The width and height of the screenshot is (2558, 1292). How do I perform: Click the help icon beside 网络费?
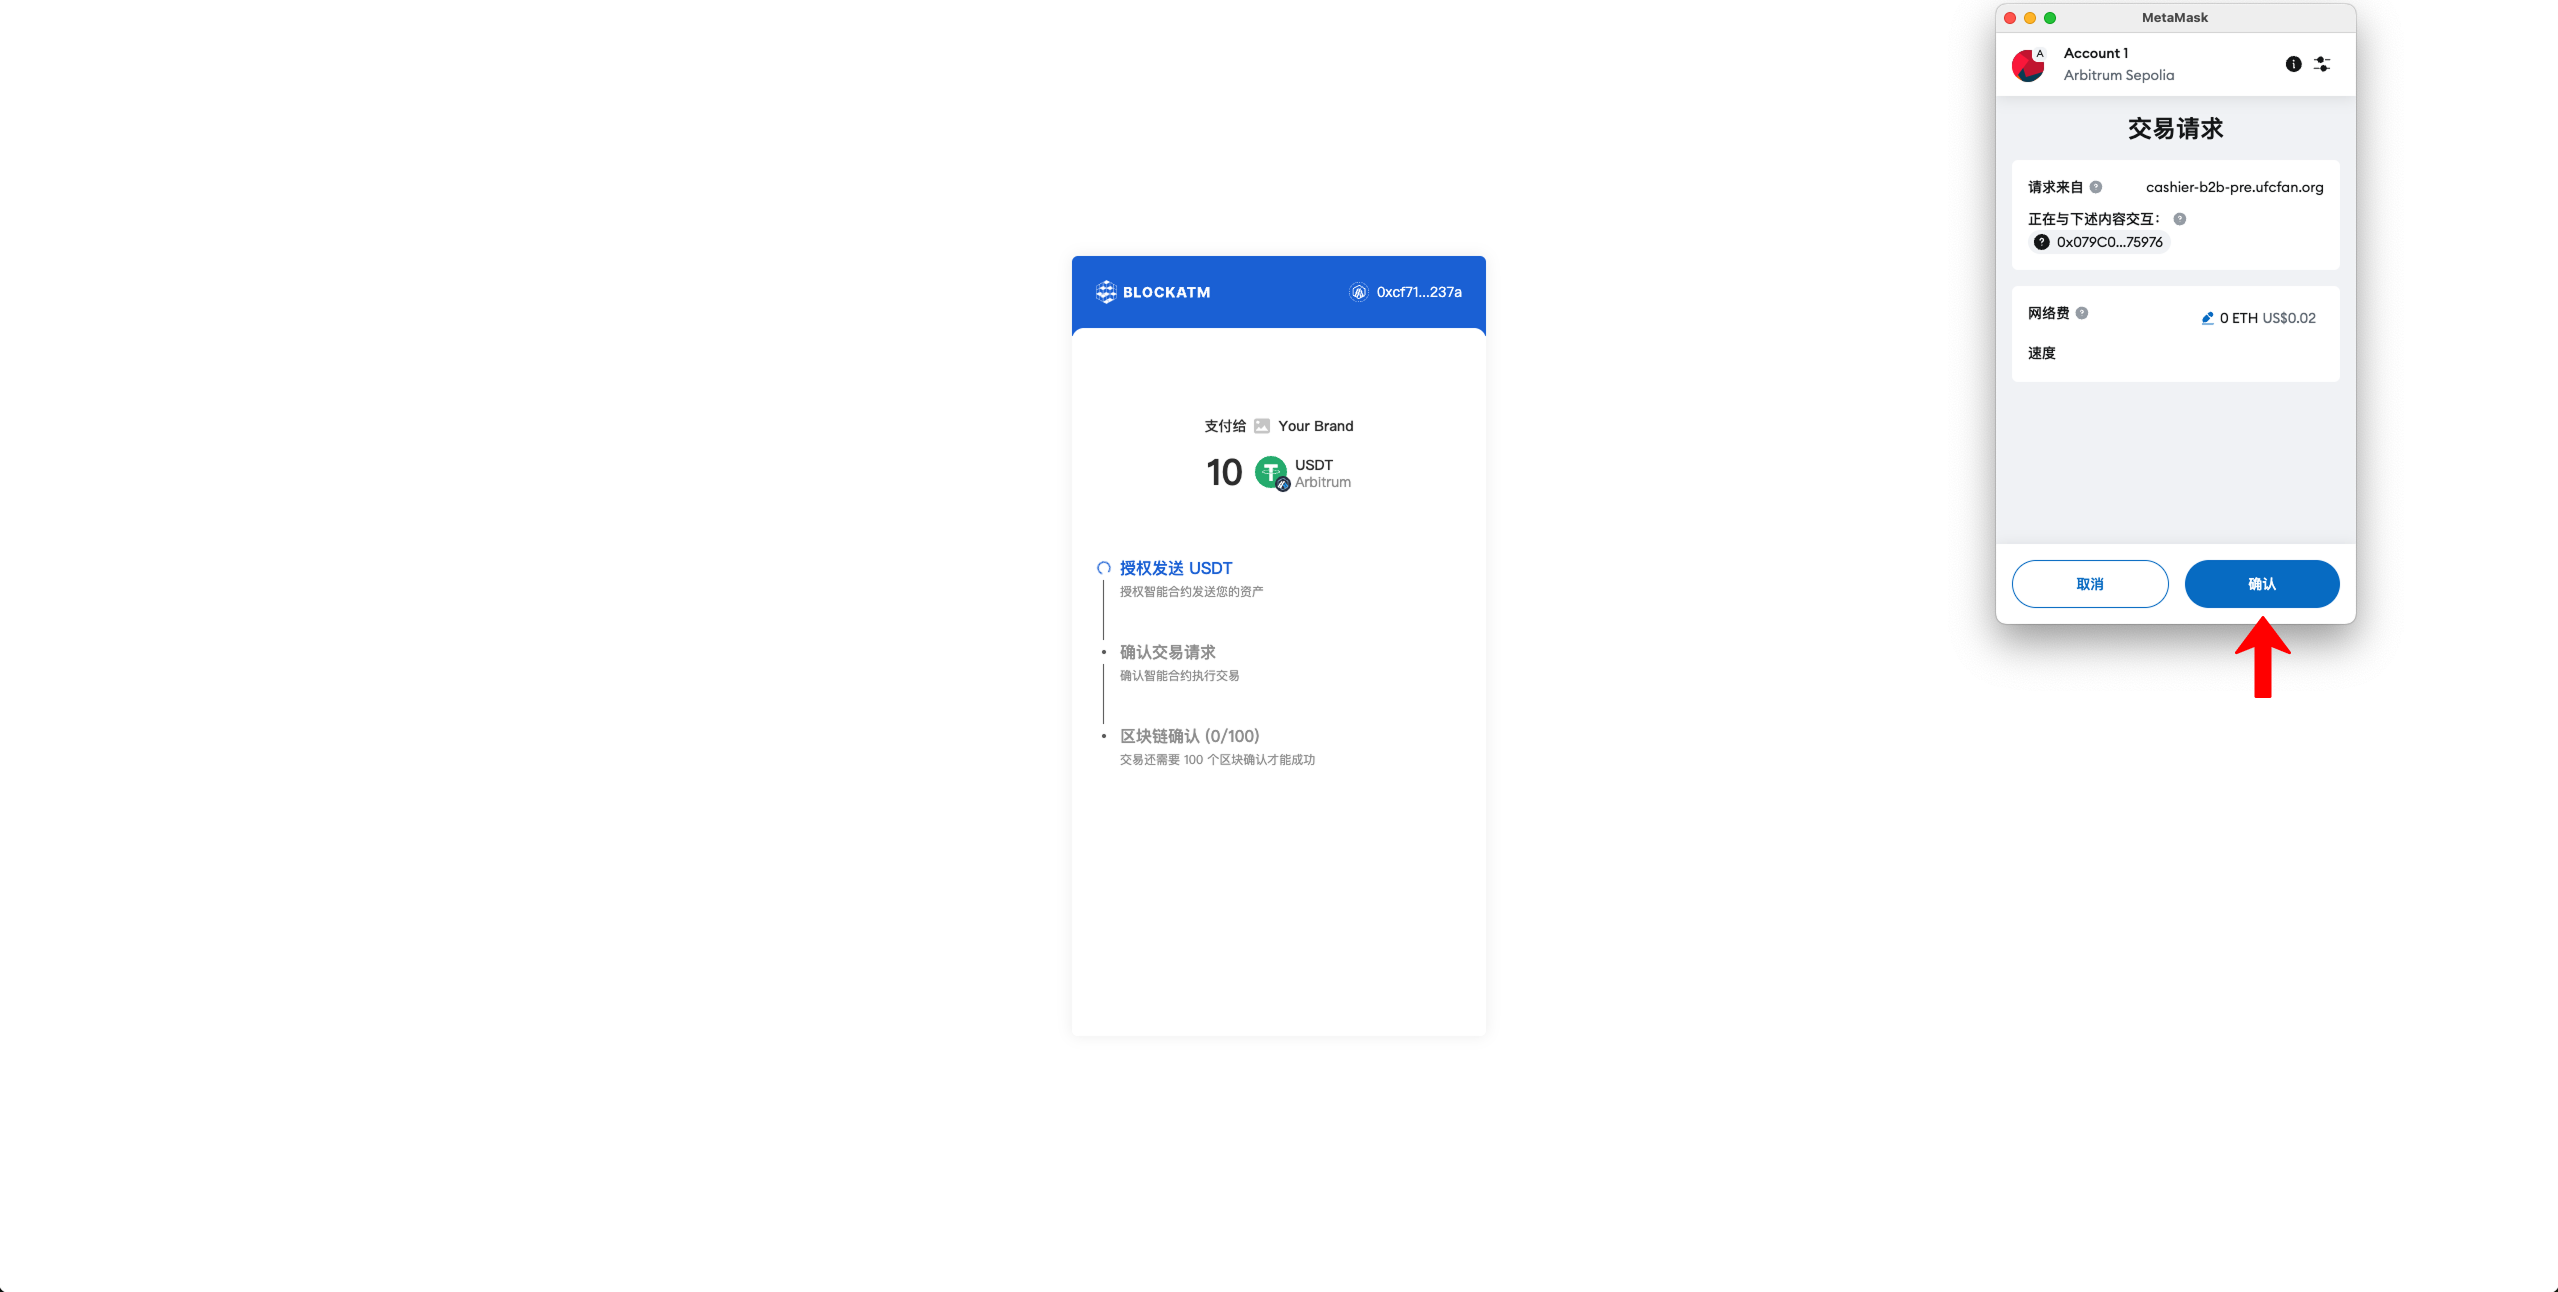pos(2082,313)
